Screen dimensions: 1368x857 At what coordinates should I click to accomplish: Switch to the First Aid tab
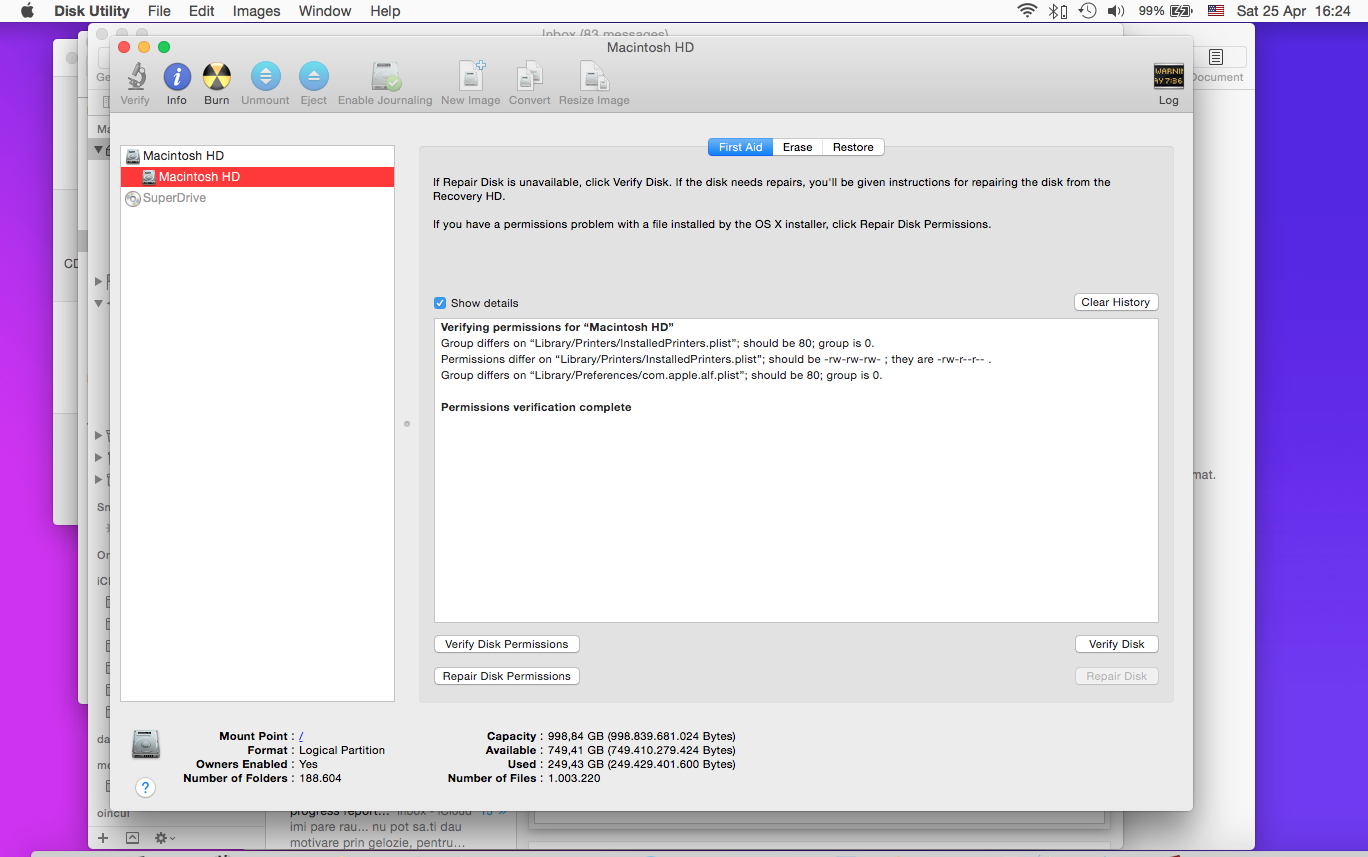(740, 147)
